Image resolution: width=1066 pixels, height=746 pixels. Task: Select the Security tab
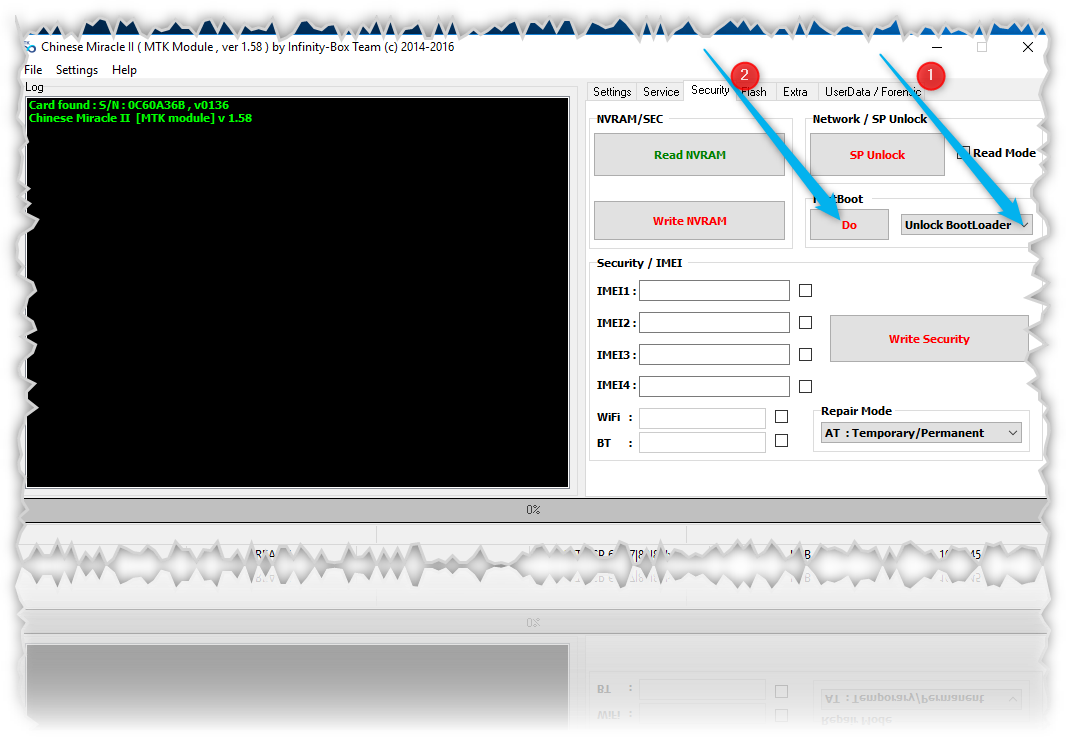[710, 90]
